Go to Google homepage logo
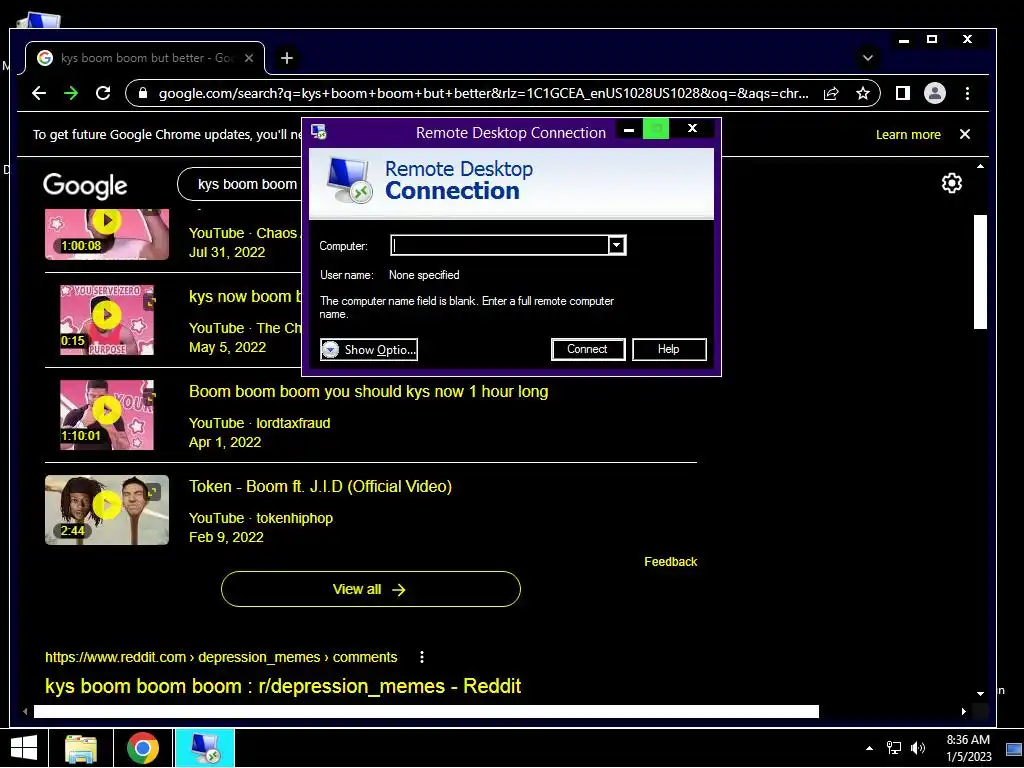Screen dimensions: 1024x768 click(85, 185)
